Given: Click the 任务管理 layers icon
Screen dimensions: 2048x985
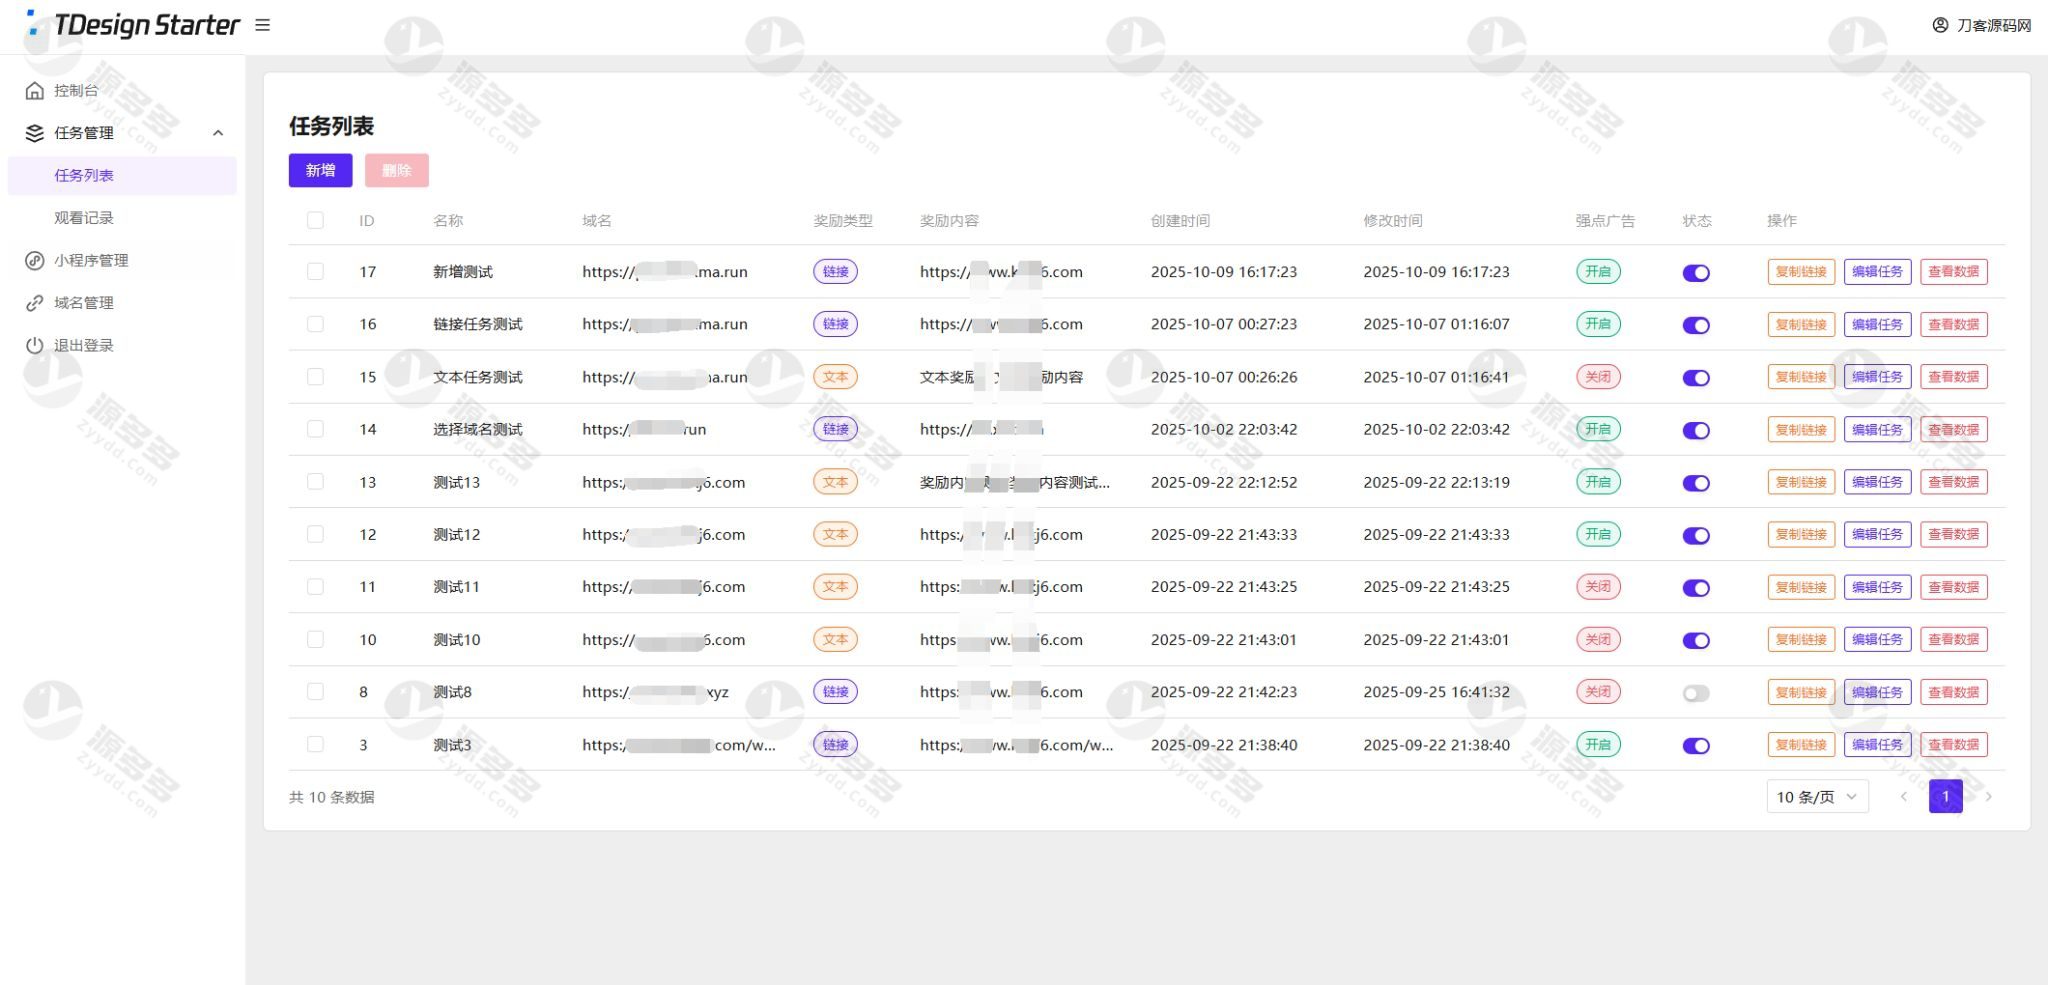Looking at the screenshot, I should click(35, 133).
